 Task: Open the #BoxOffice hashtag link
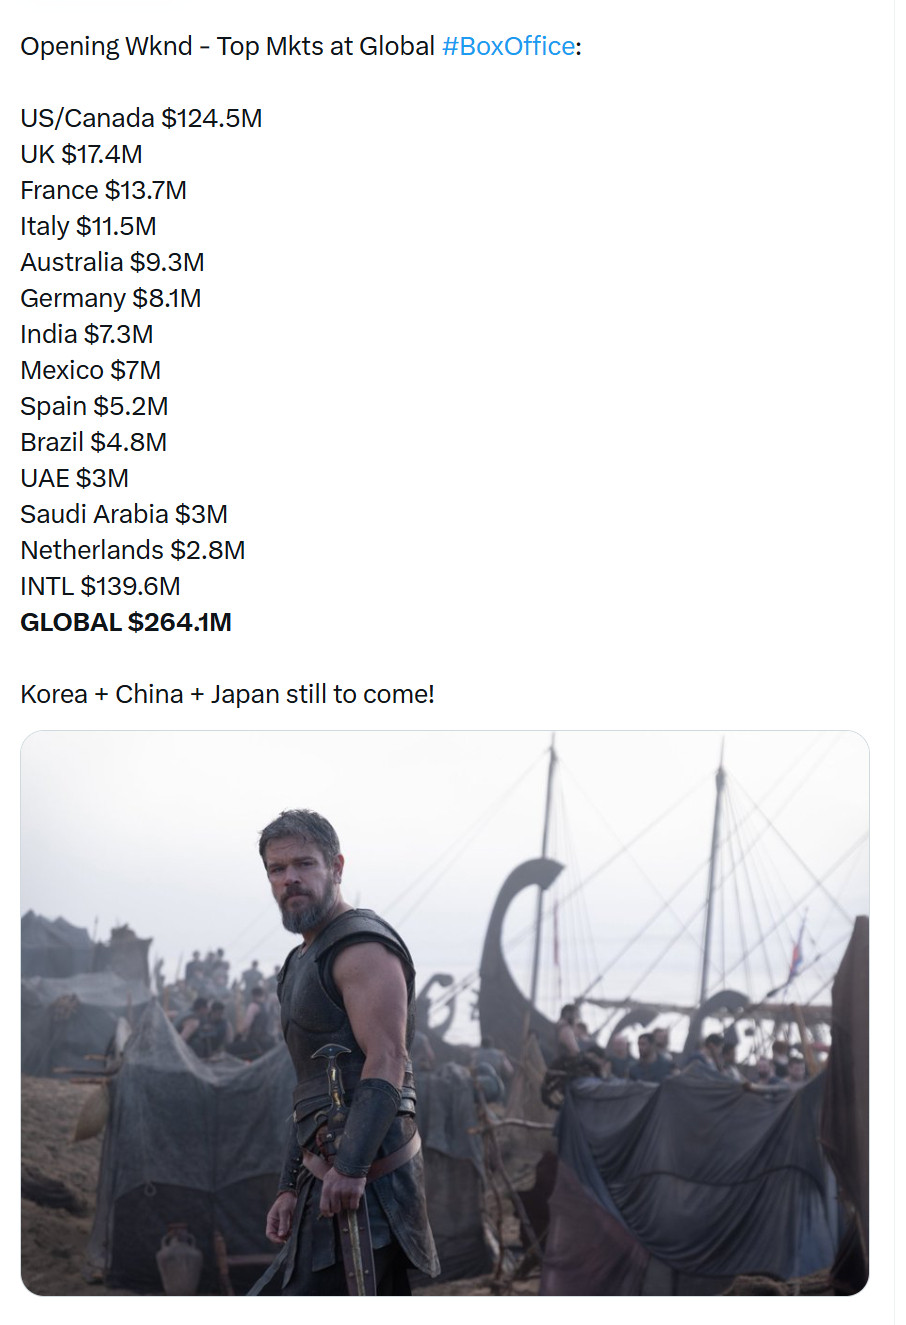pyautogui.click(x=508, y=46)
